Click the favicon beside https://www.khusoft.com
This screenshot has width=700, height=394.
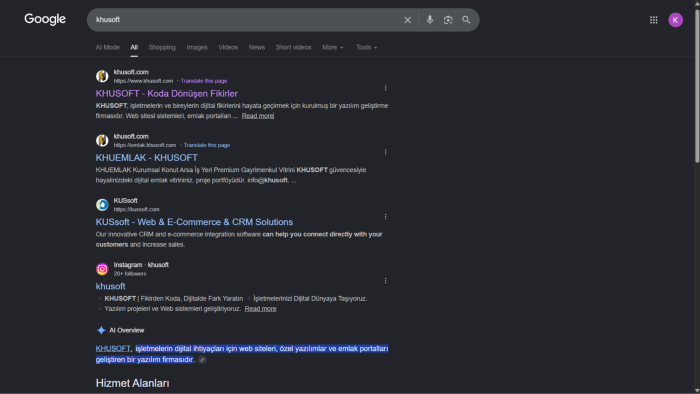[102, 76]
